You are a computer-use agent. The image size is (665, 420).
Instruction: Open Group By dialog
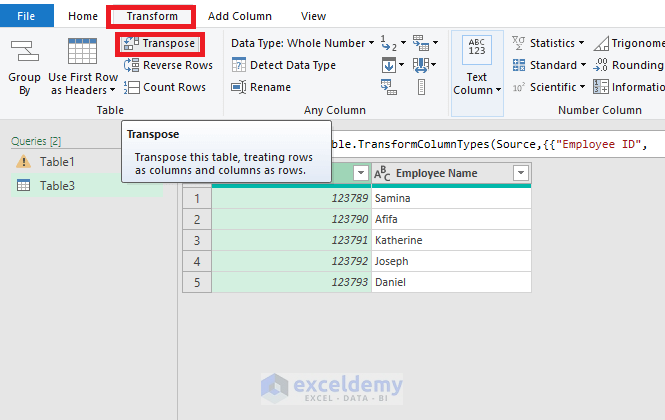24,67
